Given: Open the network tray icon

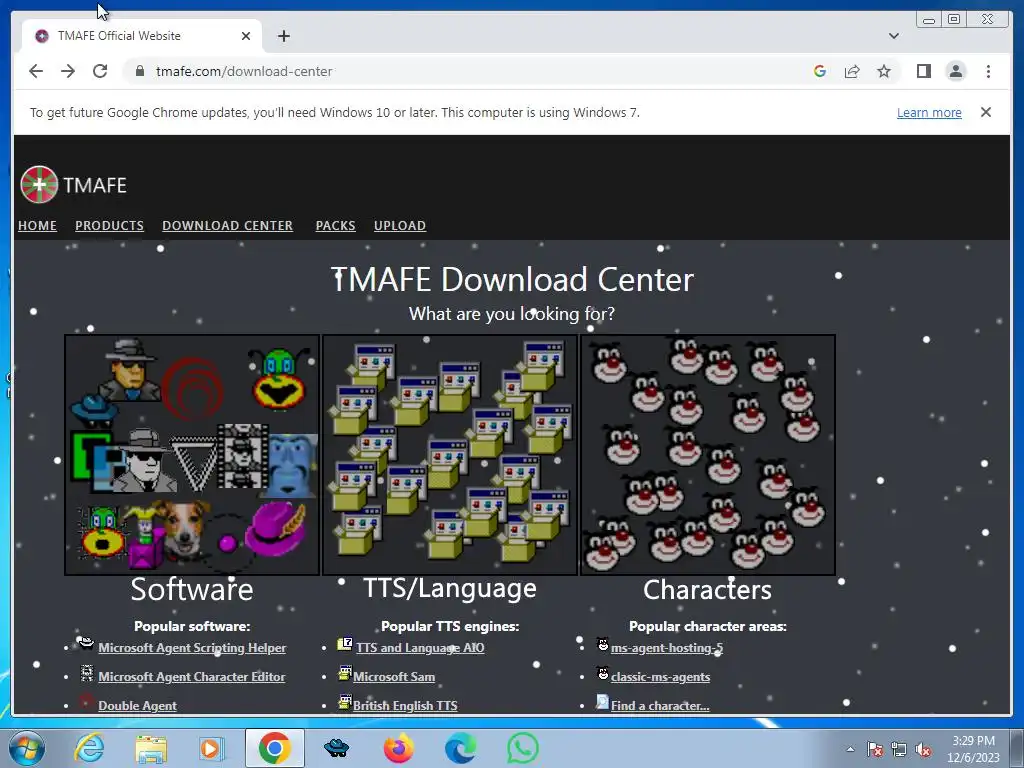Looking at the screenshot, I should (x=899, y=750).
